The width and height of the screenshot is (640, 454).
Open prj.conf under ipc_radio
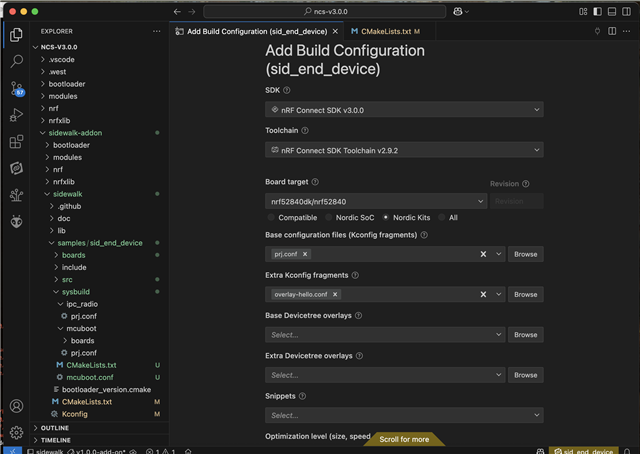84,316
